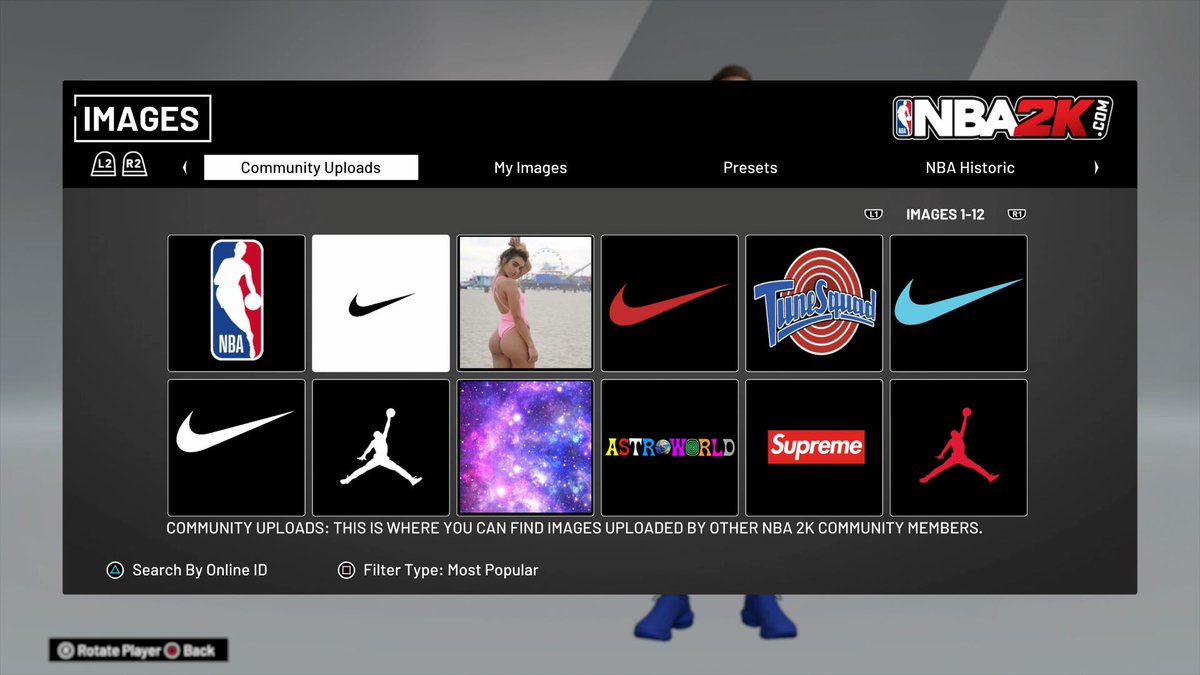Select the white Jumpman logo image
Image resolution: width=1200 pixels, height=675 pixels.
pos(381,448)
